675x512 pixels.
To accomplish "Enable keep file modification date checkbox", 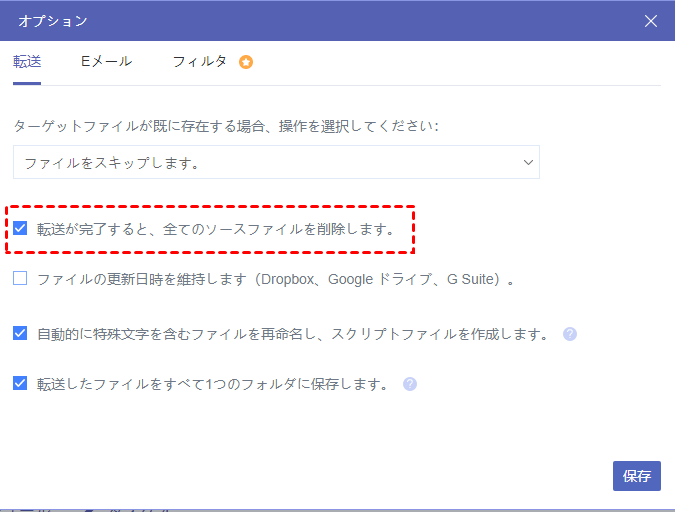I will [20, 278].
